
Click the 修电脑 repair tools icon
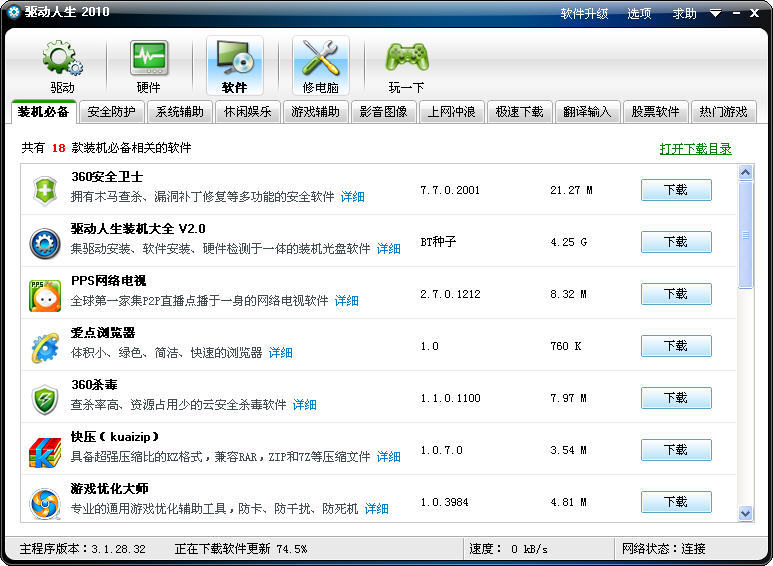pos(320,60)
